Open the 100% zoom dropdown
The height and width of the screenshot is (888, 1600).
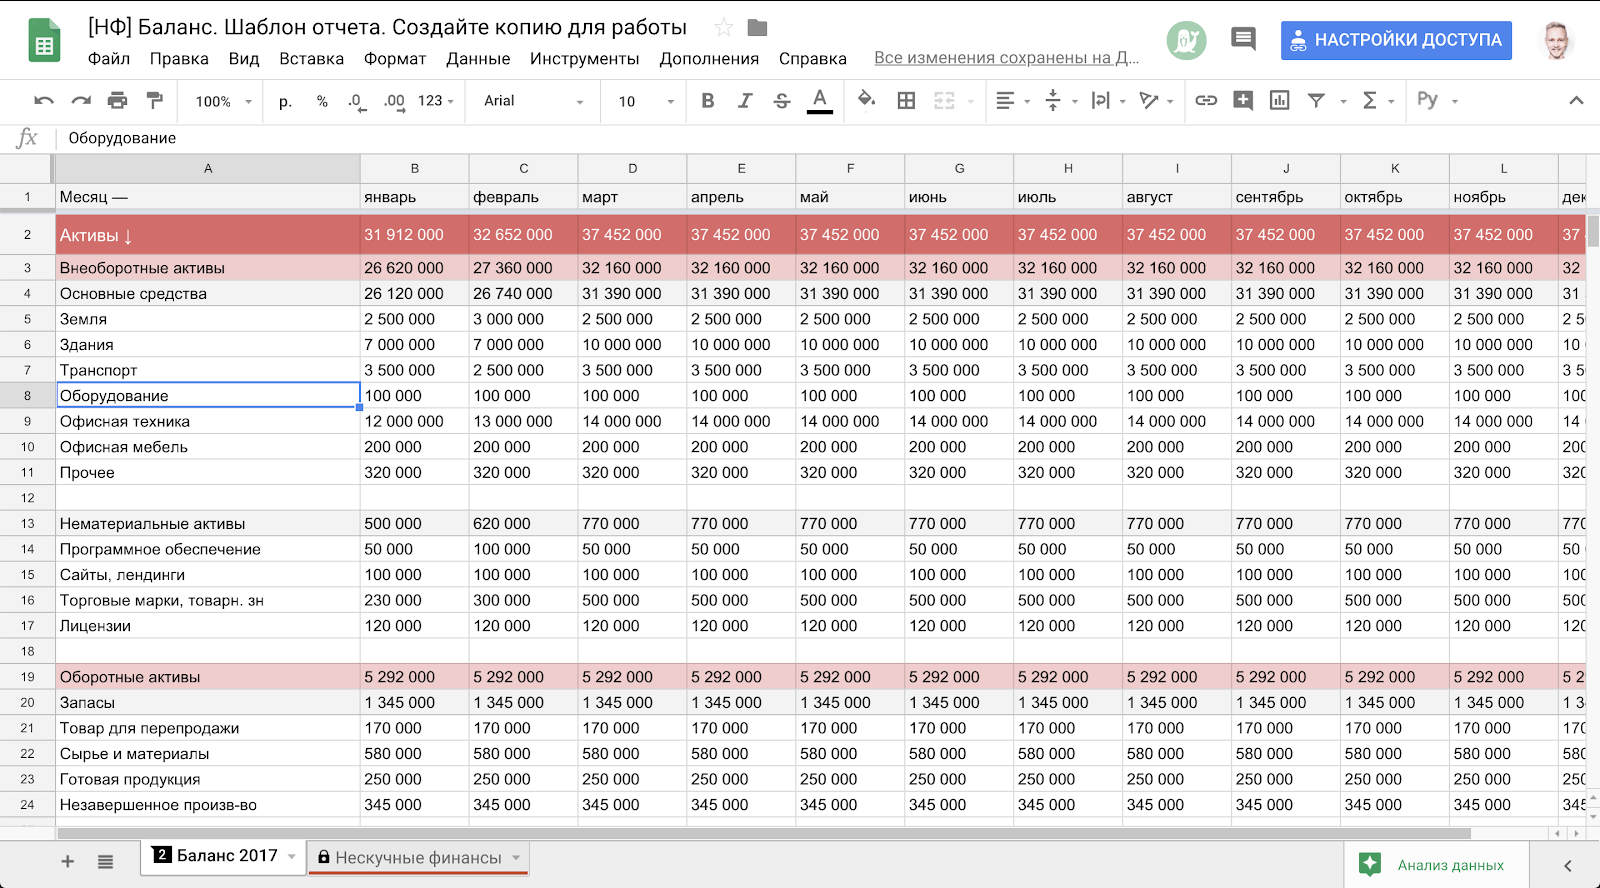click(x=224, y=101)
